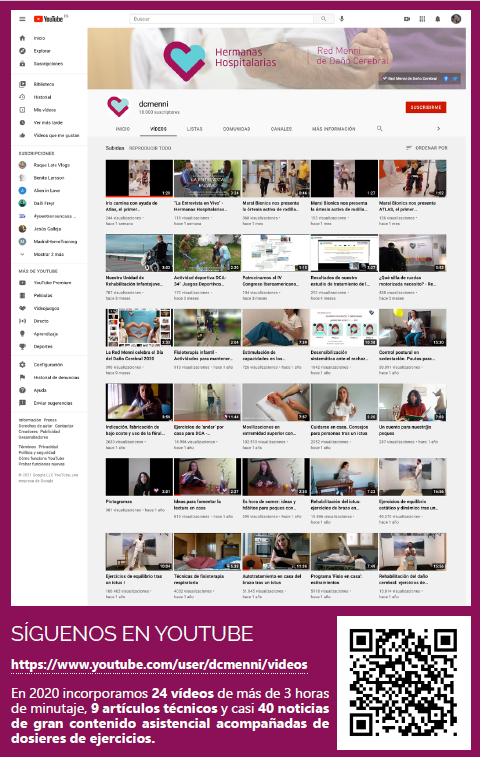The height and width of the screenshot is (759, 480).
Task: Open the Ordenar por sort dropdown
Action: click(x=426, y=148)
